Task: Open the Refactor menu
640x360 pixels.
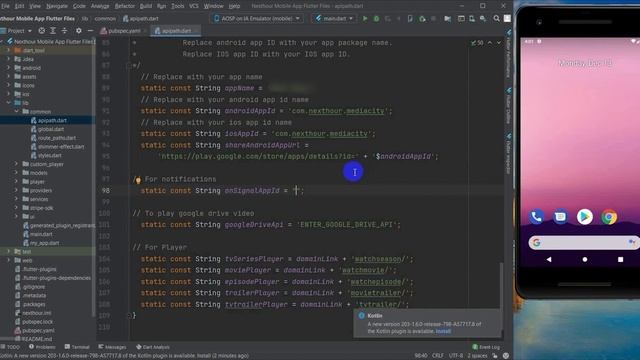Action: (124, 6)
